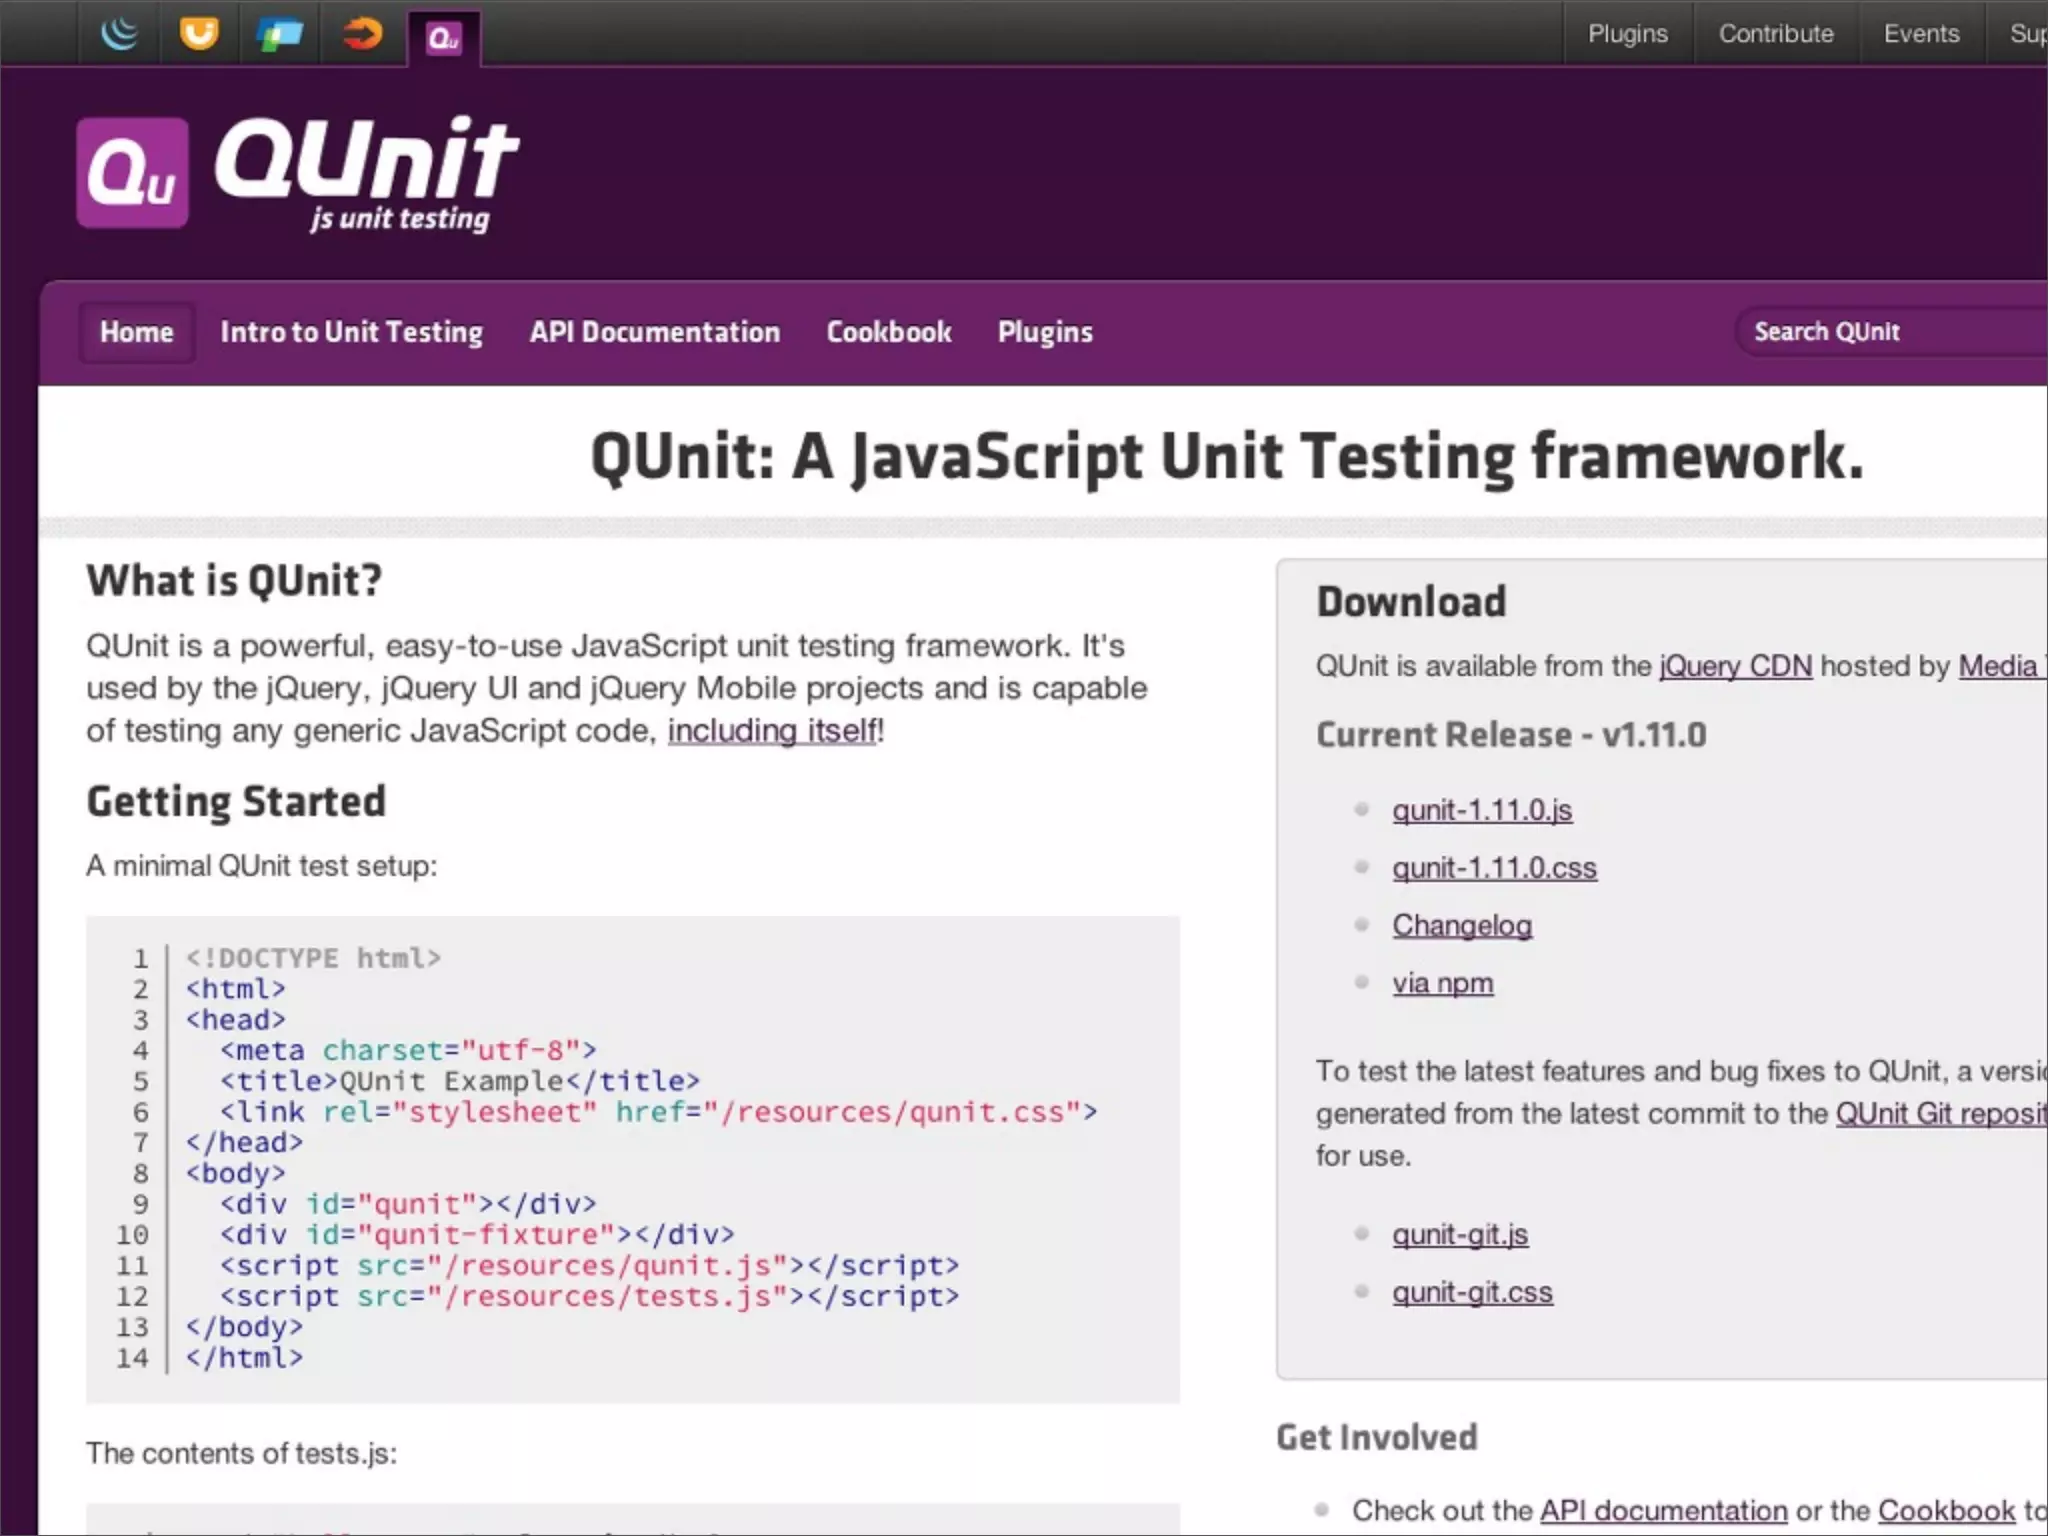
Task: Open Plugins in the top-right bar
Action: click(1627, 34)
